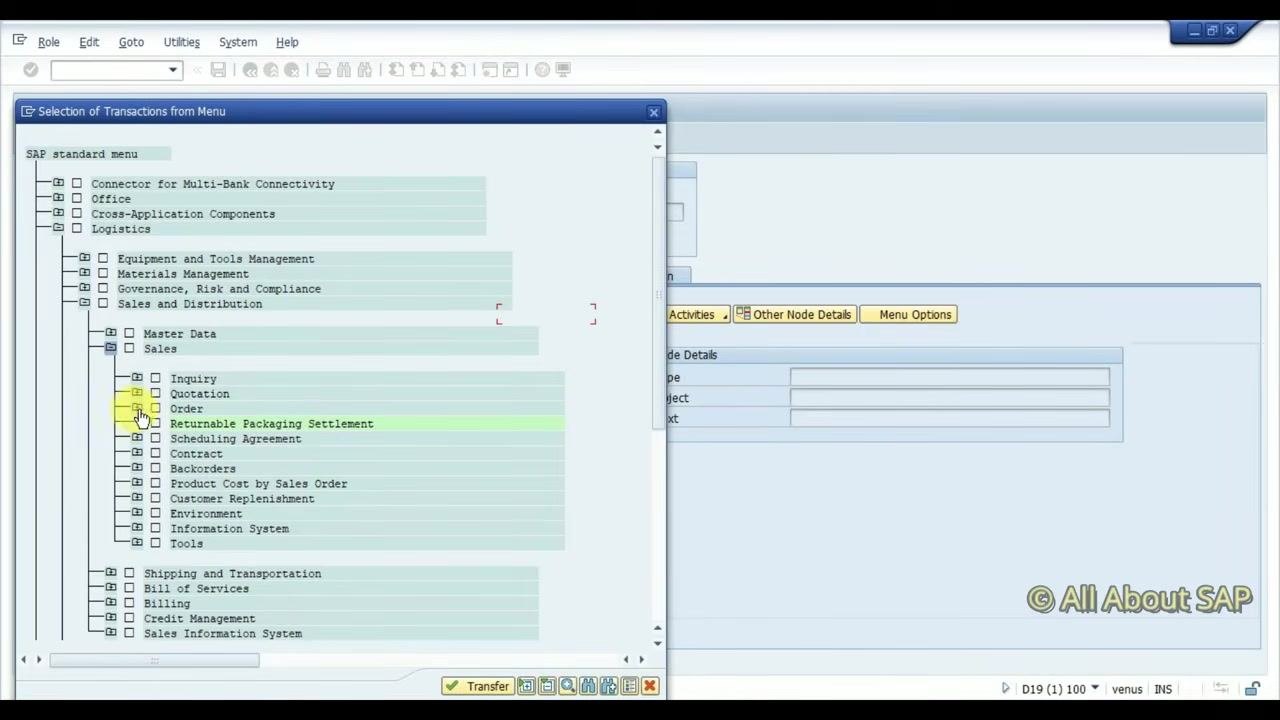Enable the Materials Management checkbox
Image resolution: width=1280 pixels, height=720 pixels.
tap(103, 274)
